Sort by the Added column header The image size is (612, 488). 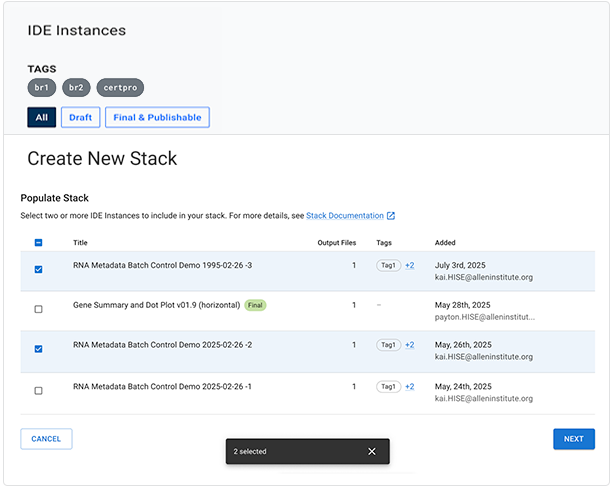tap(445, 242)
